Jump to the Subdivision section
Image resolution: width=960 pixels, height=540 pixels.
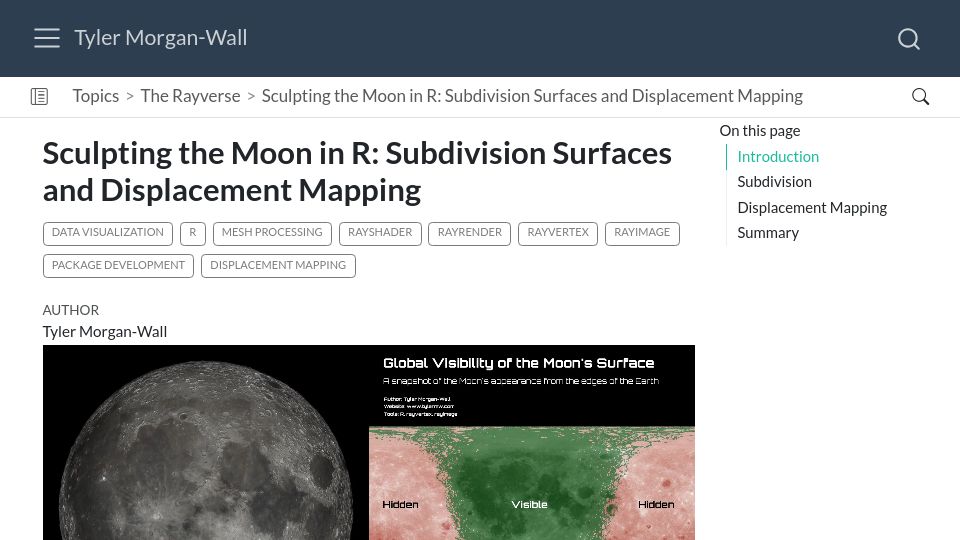coord(774,182)
